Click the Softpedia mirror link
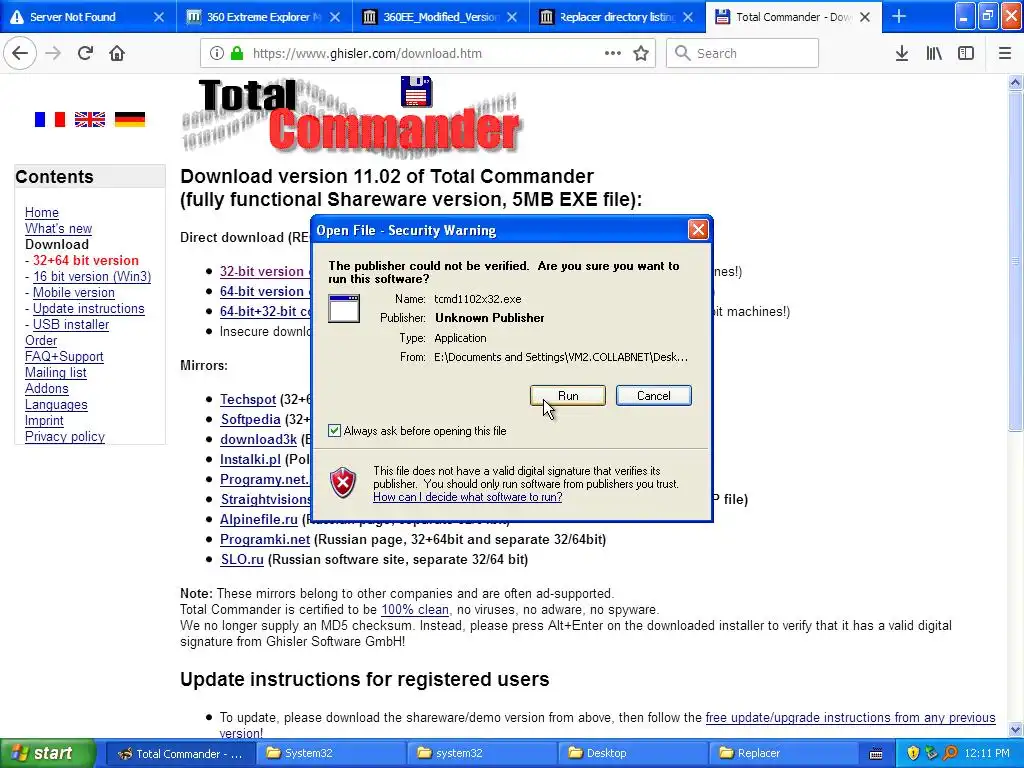 (250, 419)
